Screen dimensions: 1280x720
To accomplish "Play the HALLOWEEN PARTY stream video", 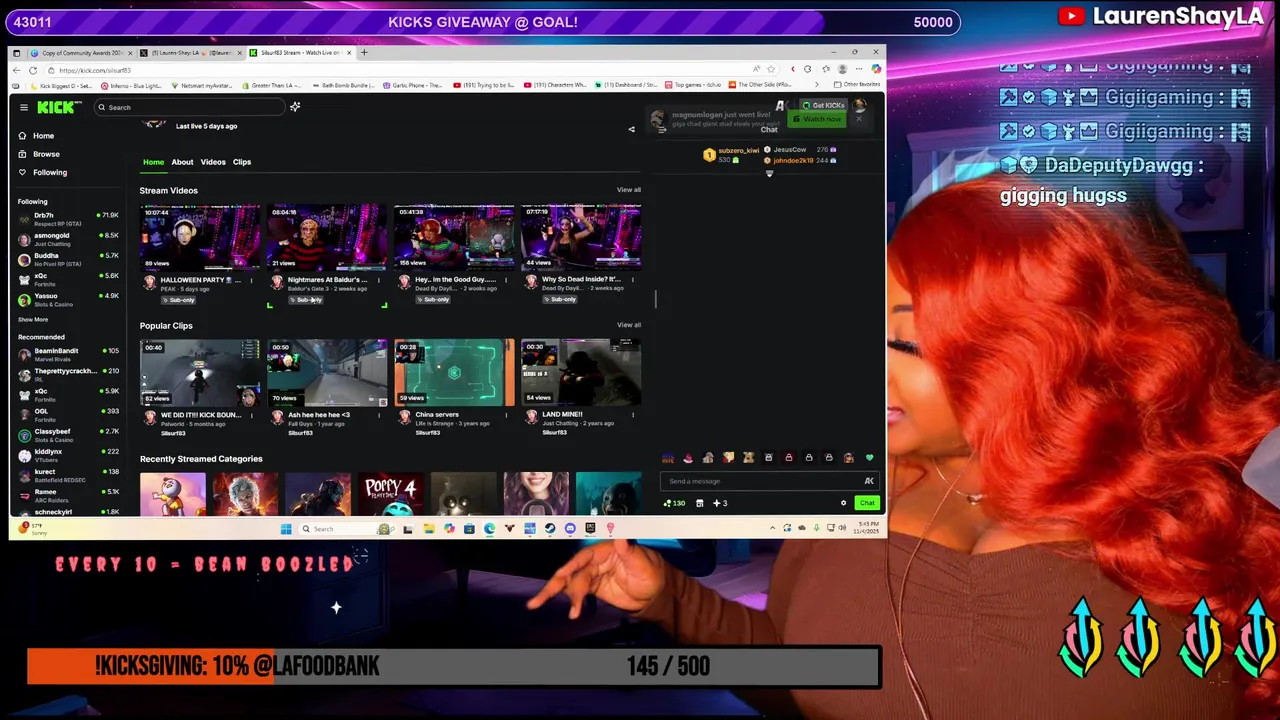I will 200,238.
